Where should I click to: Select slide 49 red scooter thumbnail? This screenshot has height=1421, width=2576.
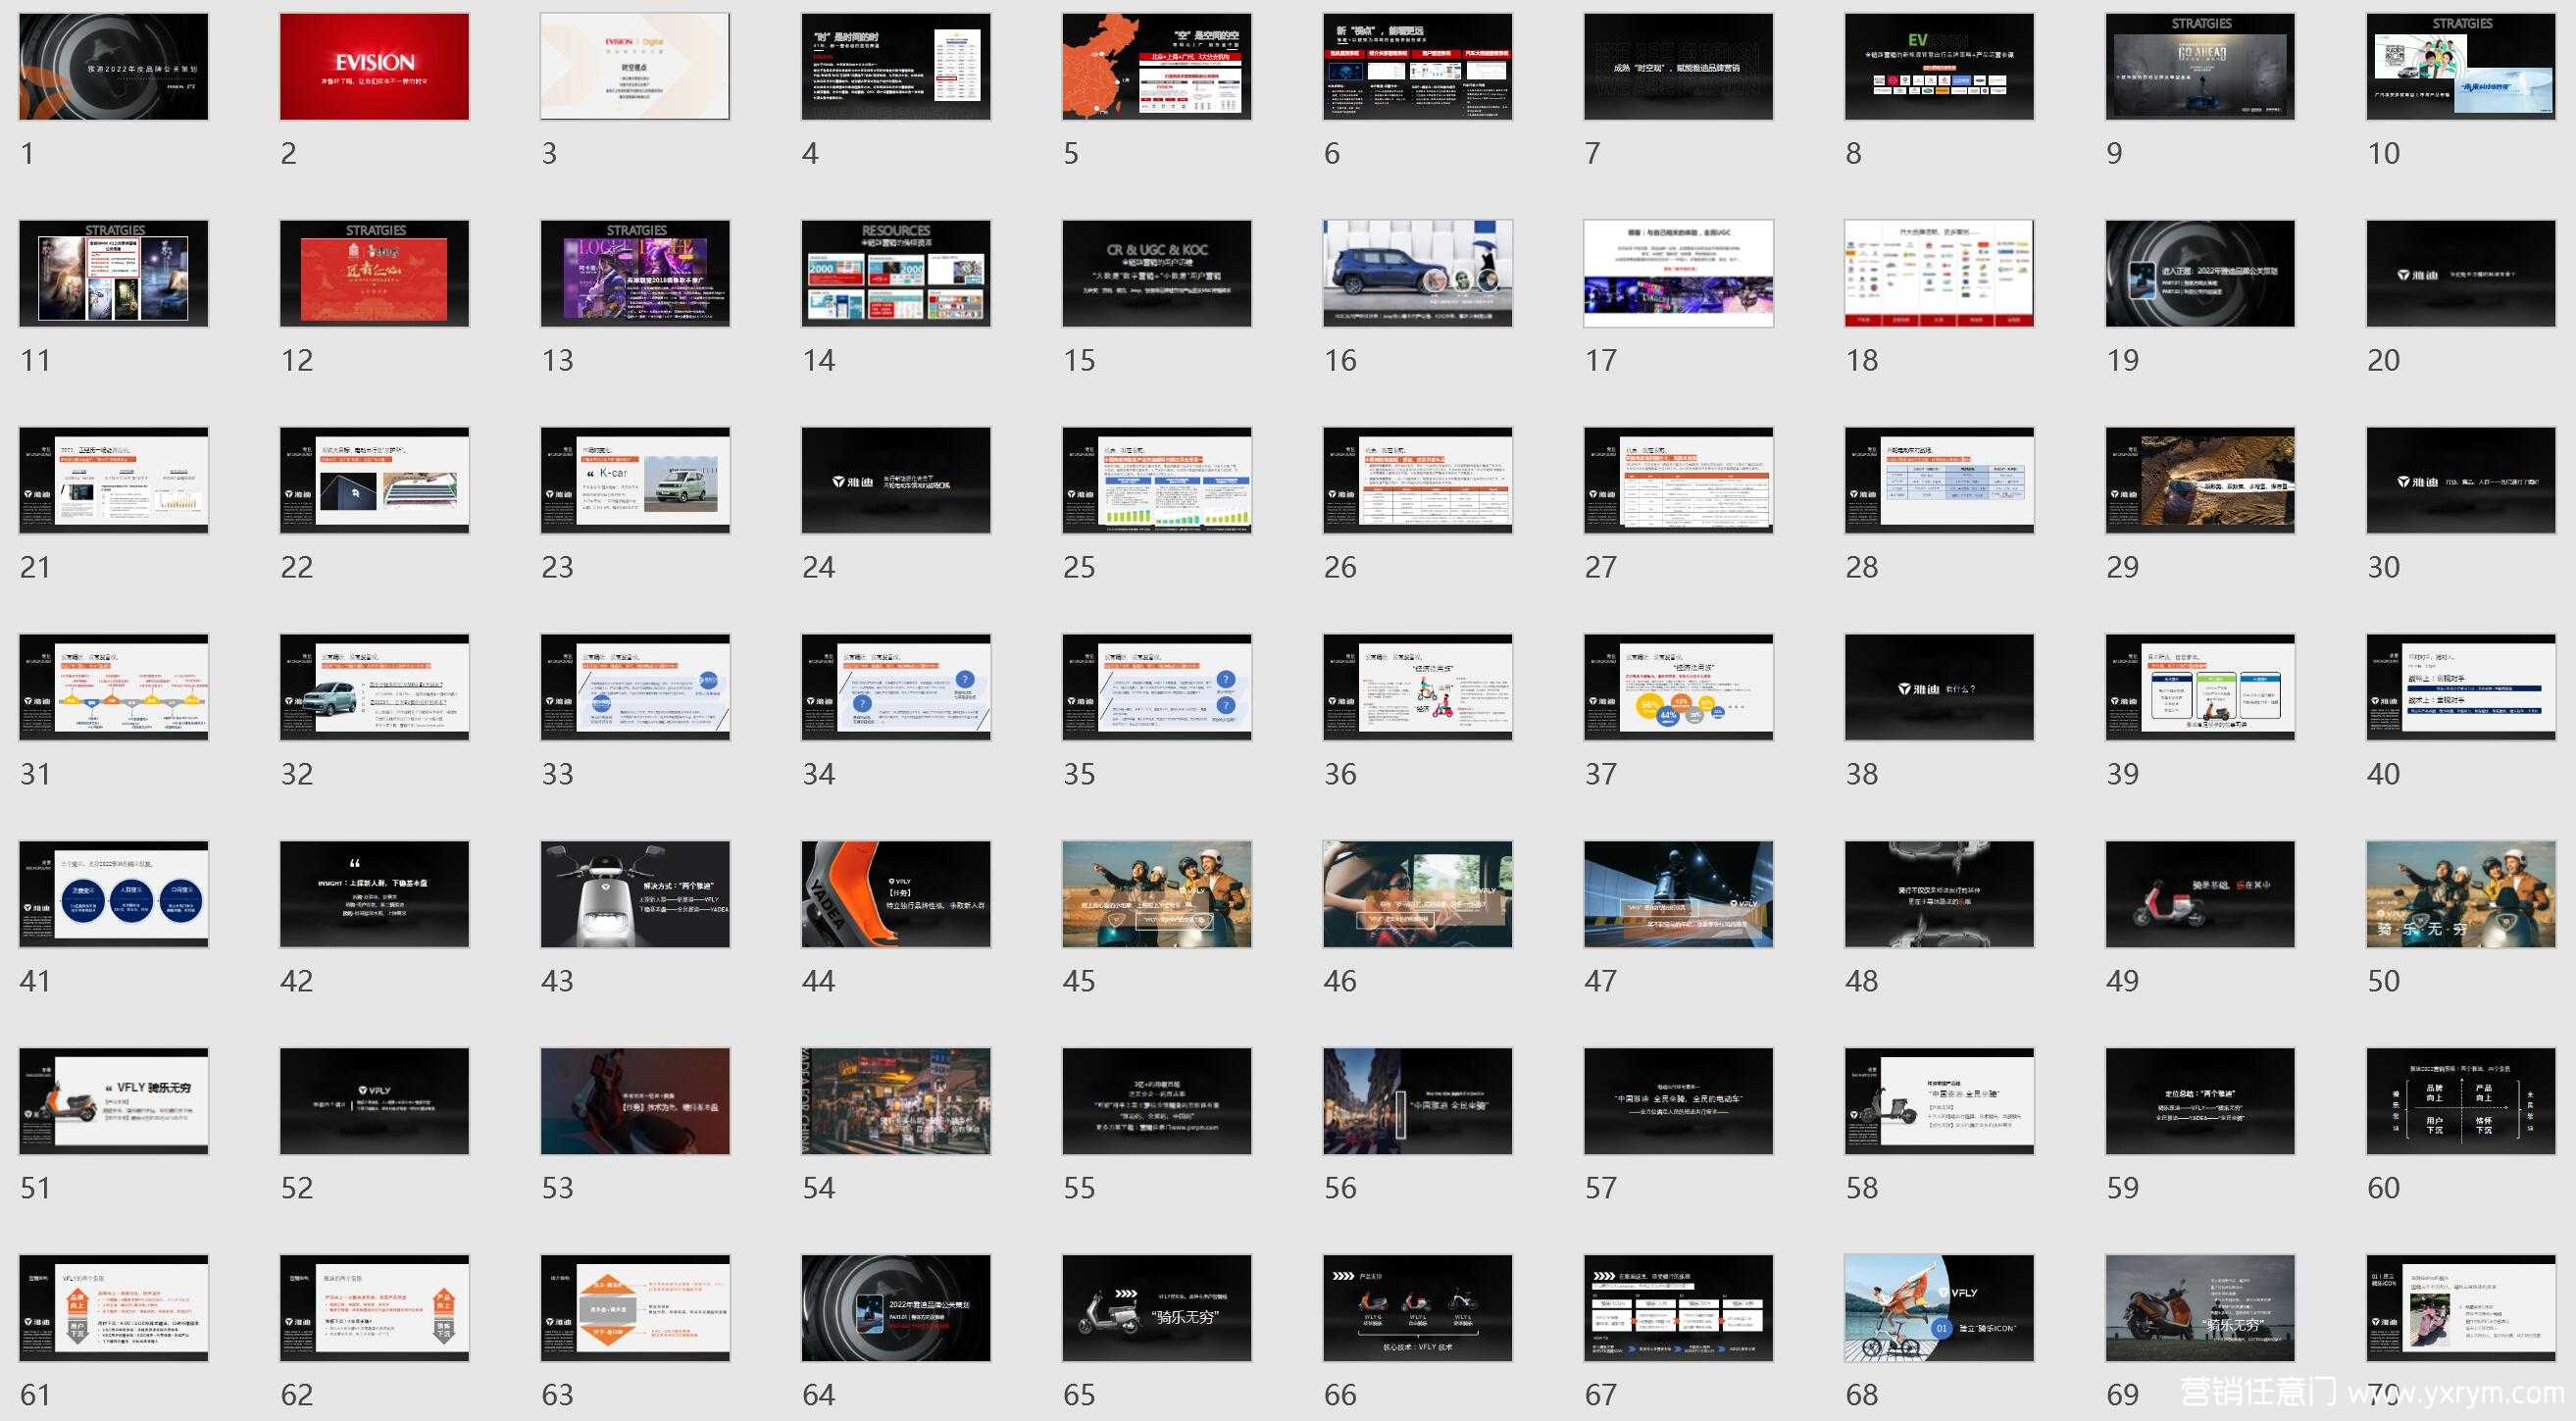coord(2201,895)
